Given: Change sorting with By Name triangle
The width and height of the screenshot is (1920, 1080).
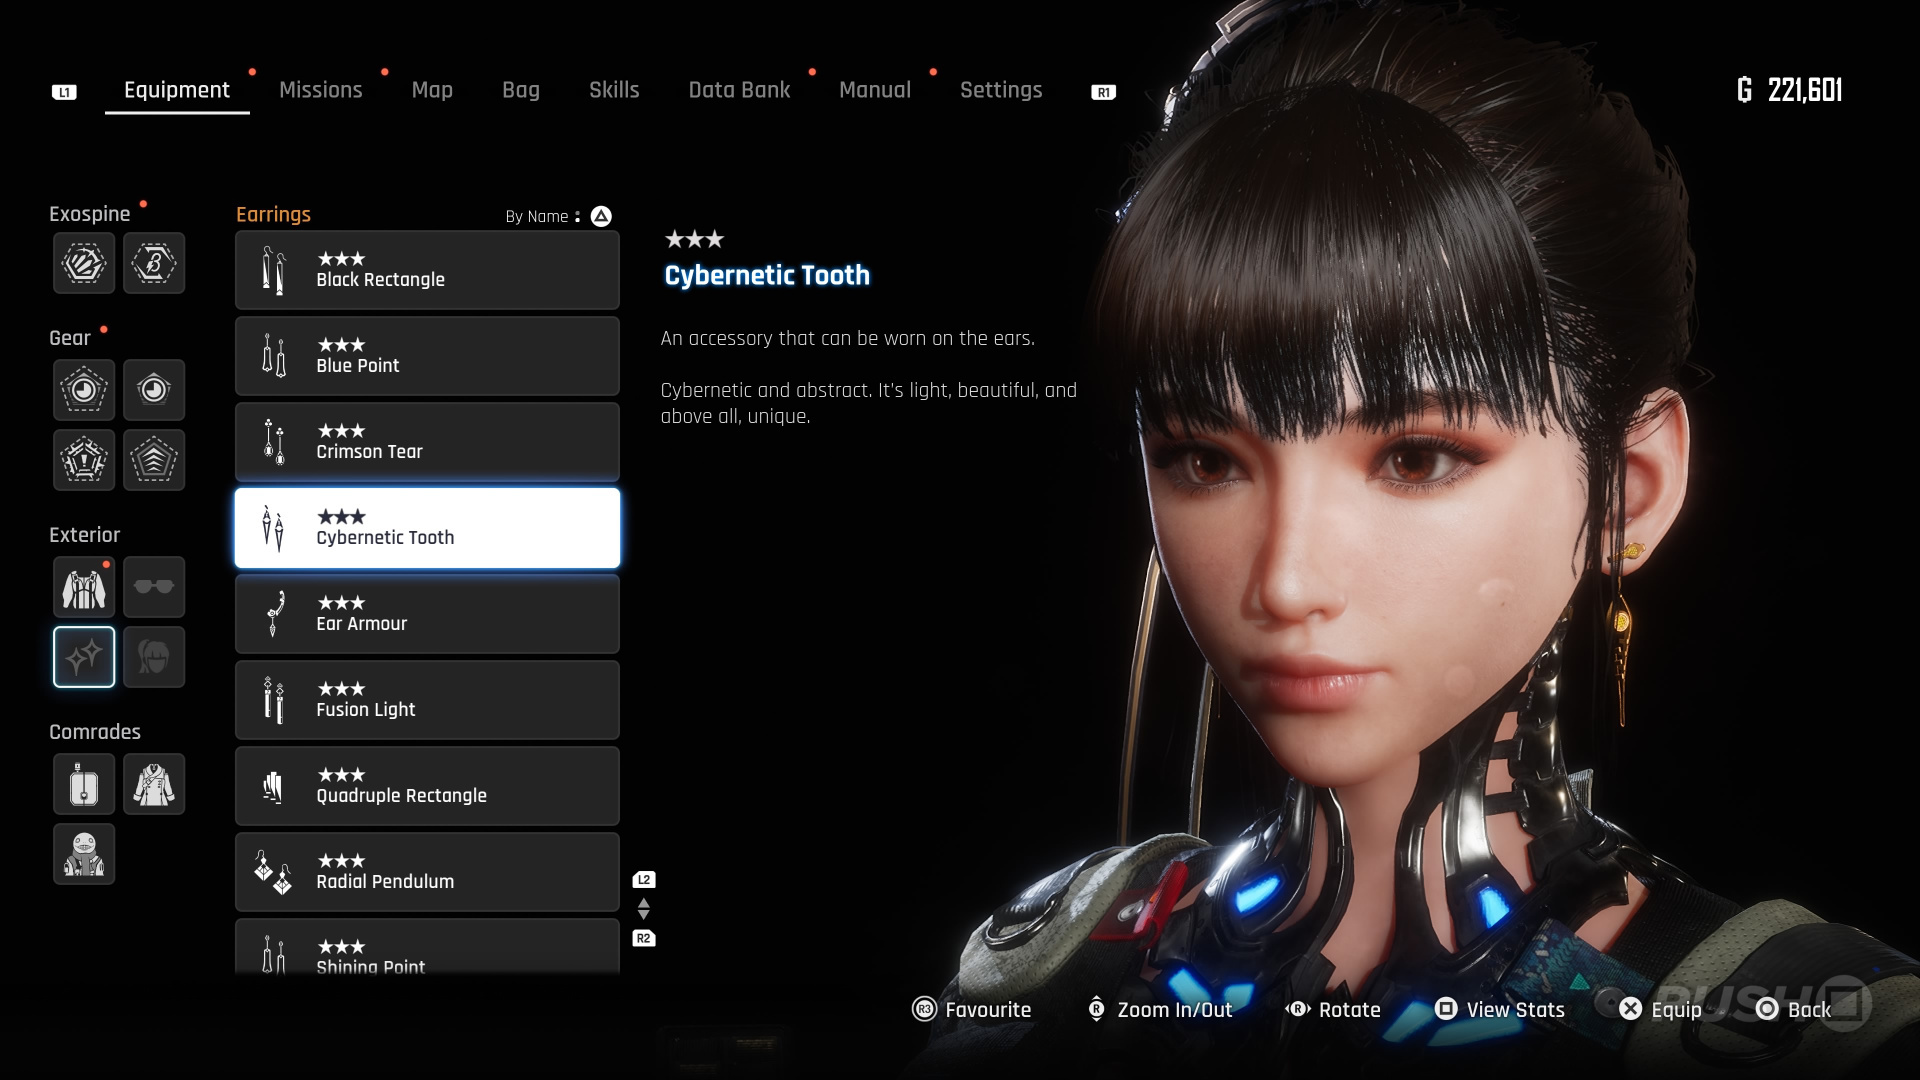Looking at the screenshot, I should [x=600, y=216].
